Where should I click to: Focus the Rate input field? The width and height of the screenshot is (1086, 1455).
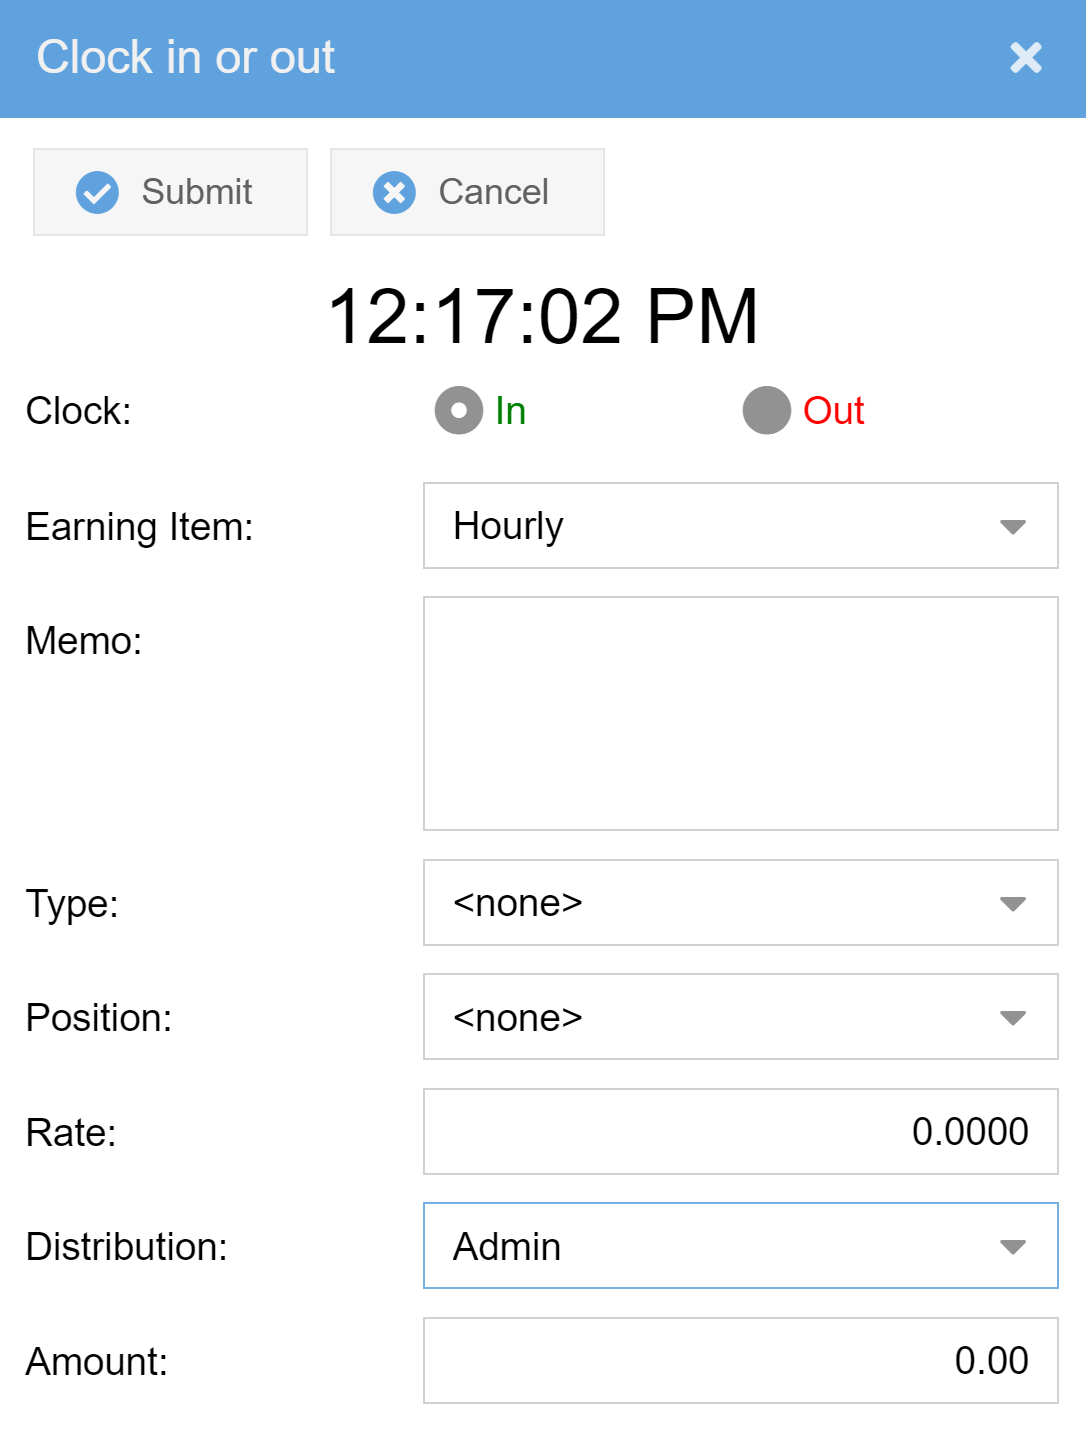[x=740, y=1132]
